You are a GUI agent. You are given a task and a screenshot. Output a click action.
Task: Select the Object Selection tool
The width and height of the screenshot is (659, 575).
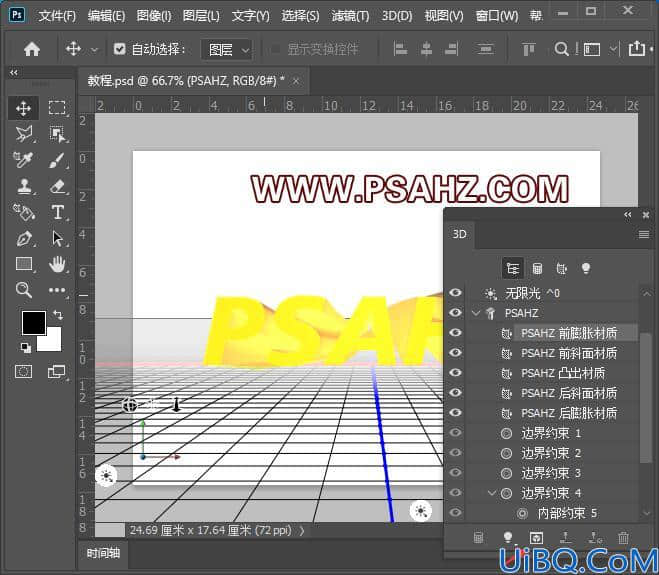(57, 134)
